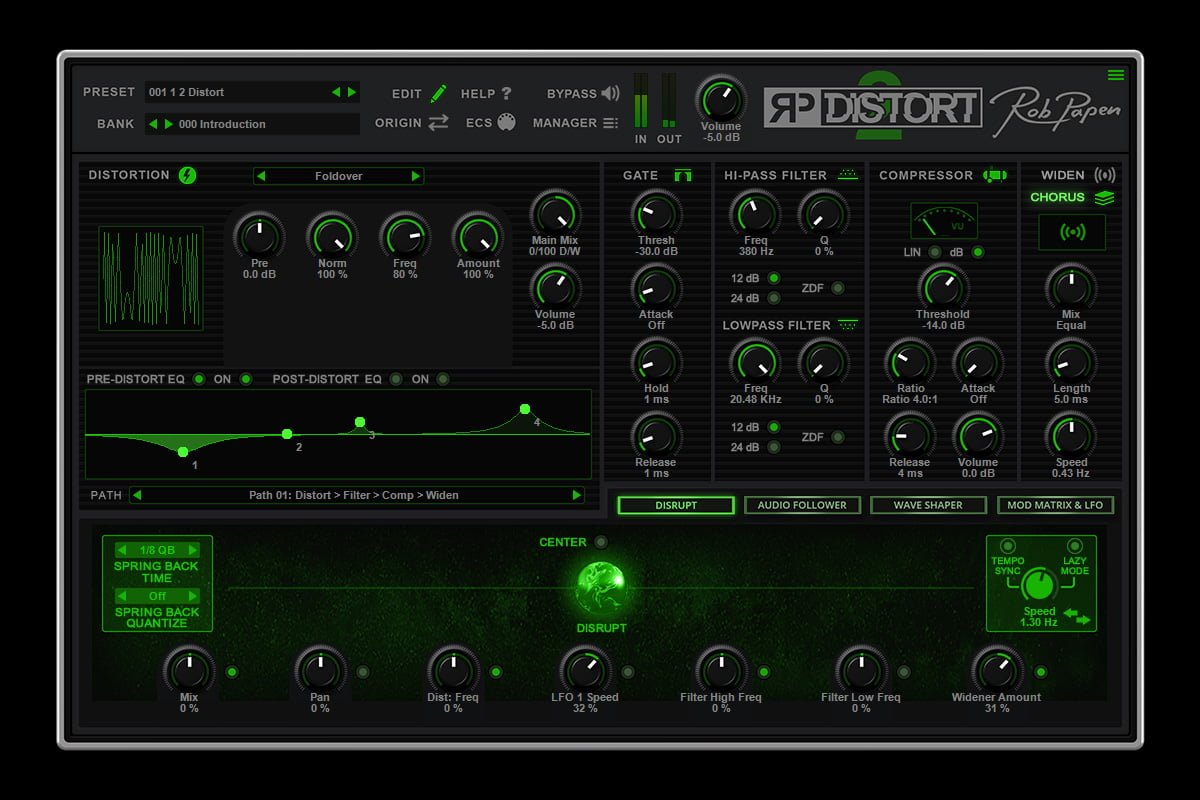Select previous distortion type before Foldover
Screen dimensions: 1200x800
(x=261, y=176)
